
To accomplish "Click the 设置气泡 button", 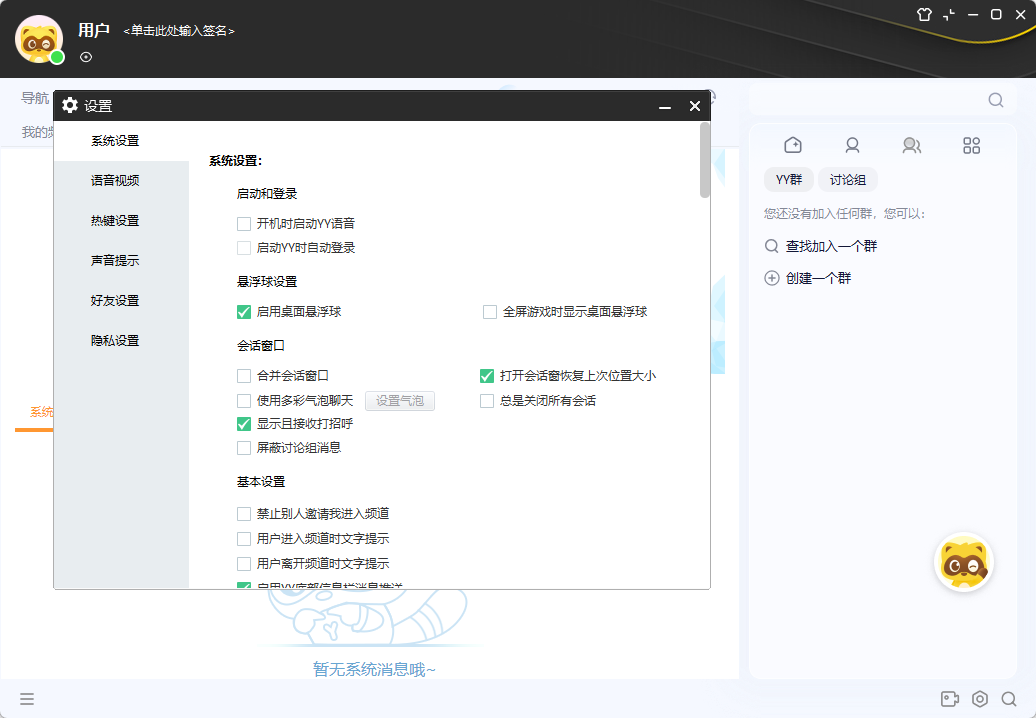I will tap(400, 401).
